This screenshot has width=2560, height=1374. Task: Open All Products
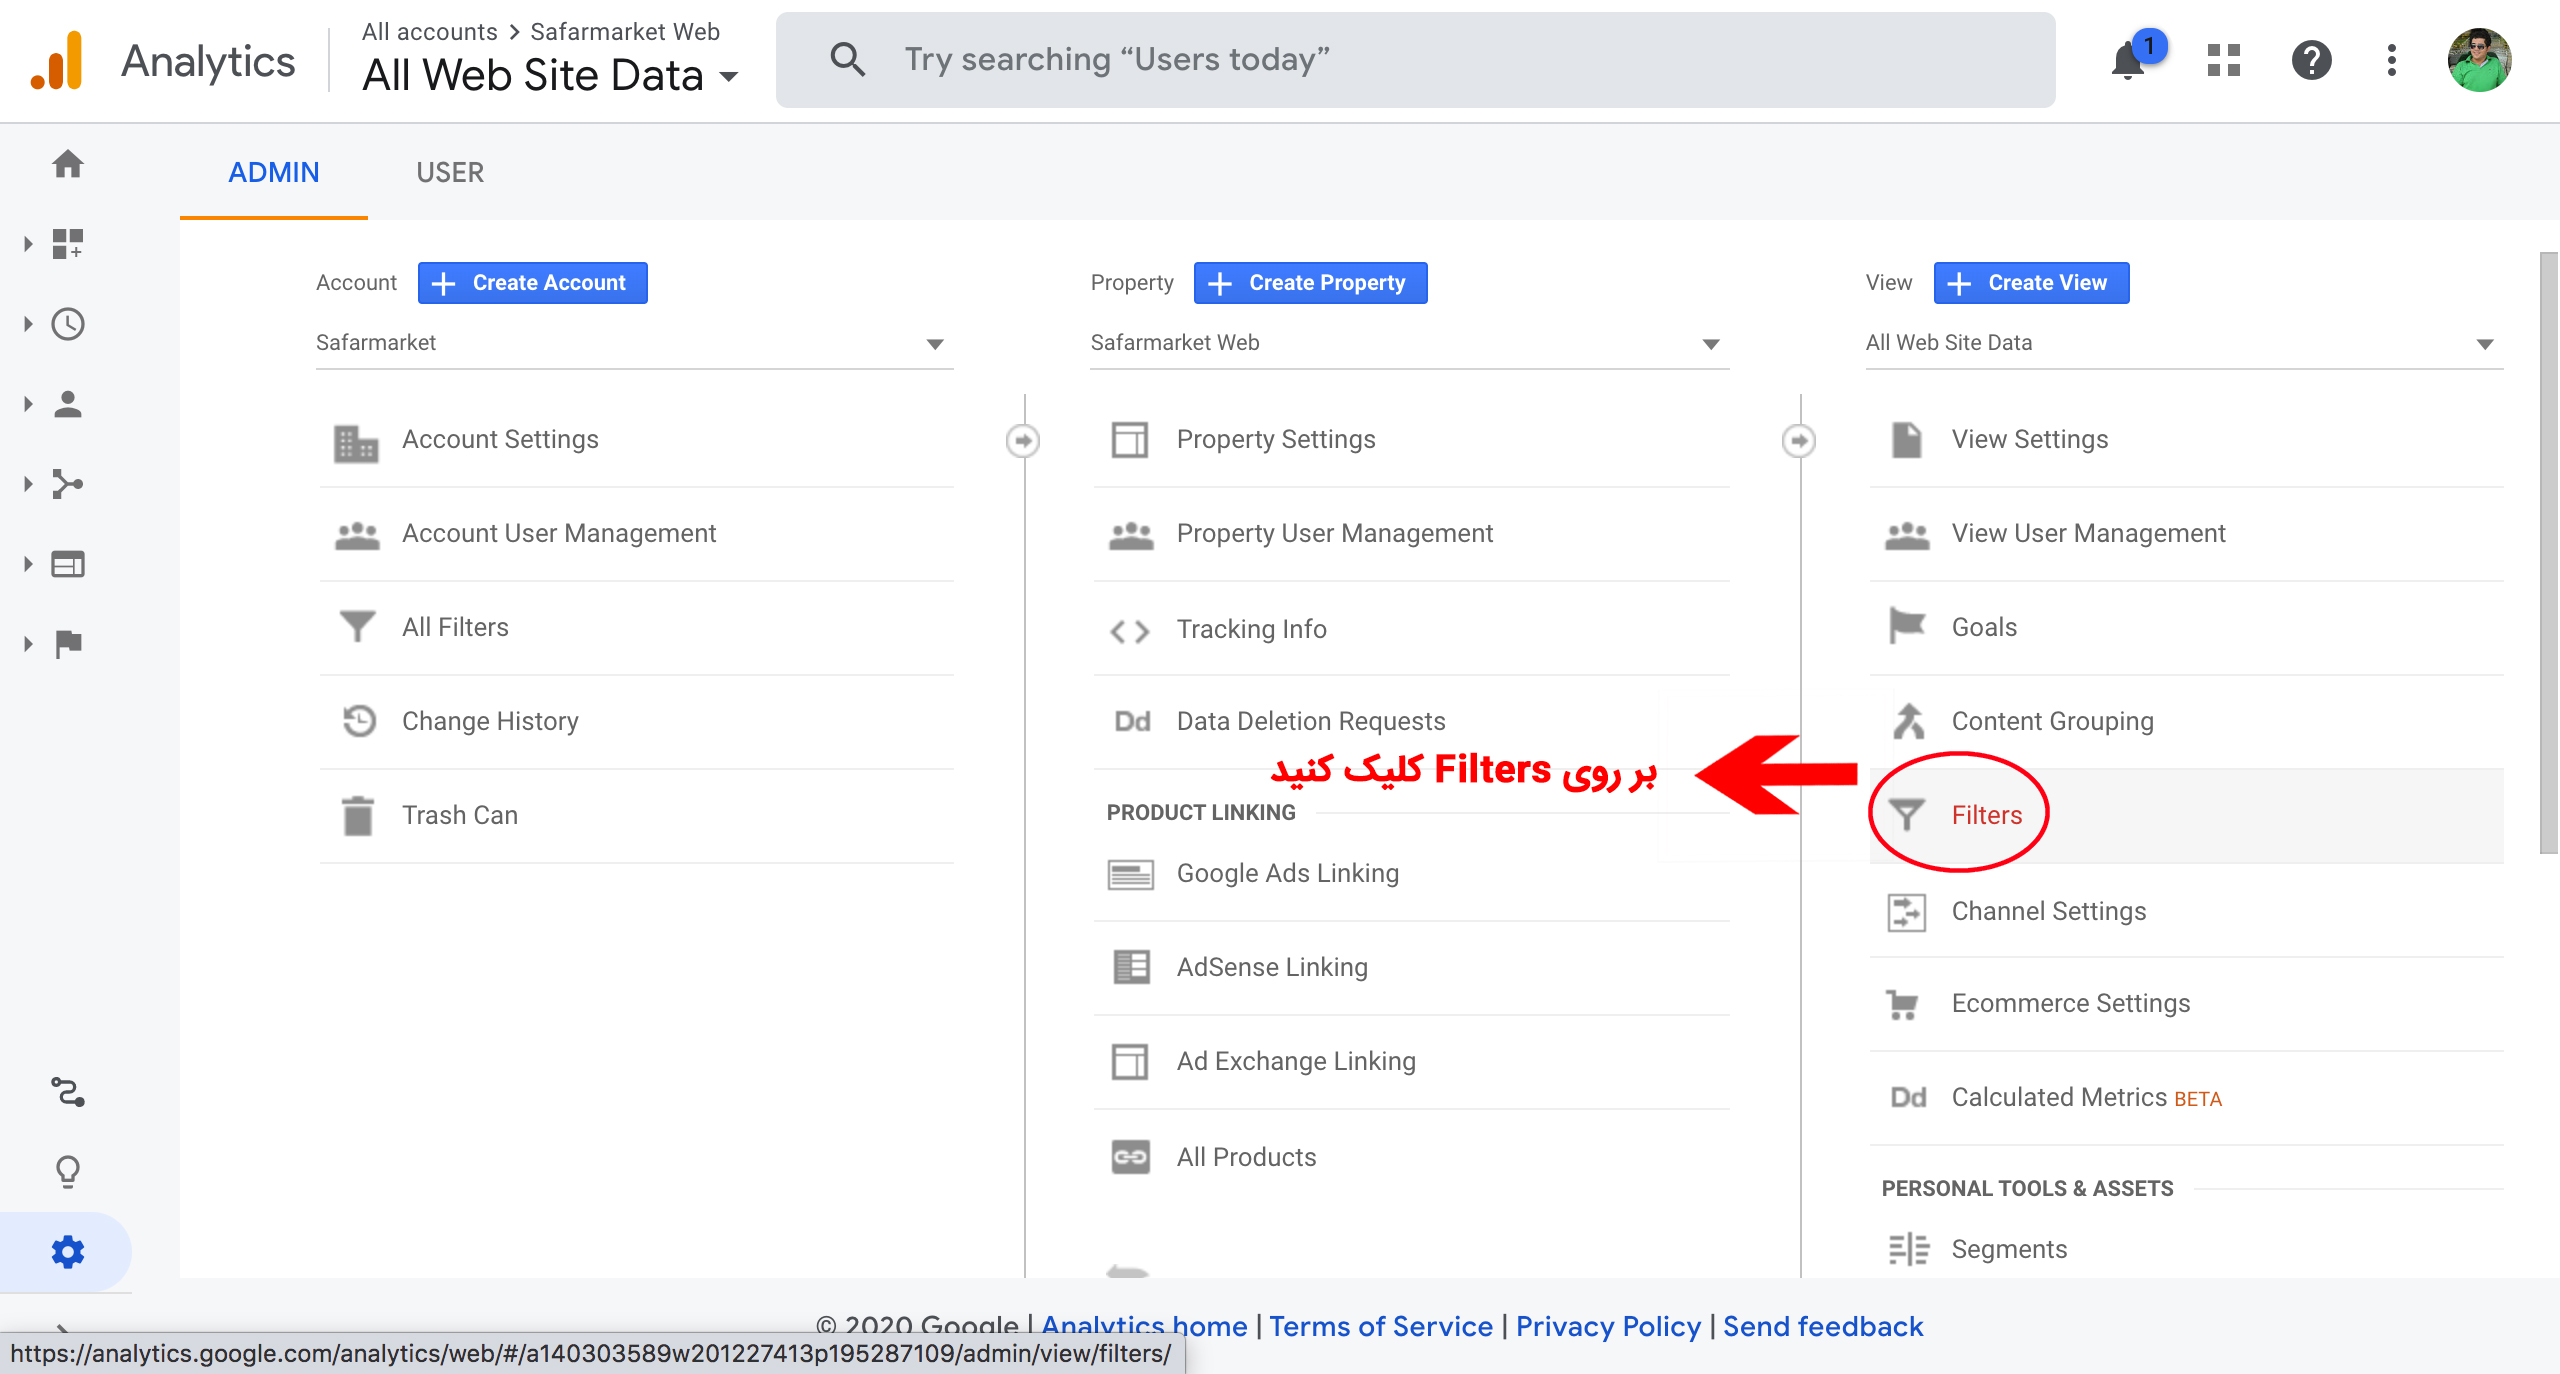(1411, 1158)
